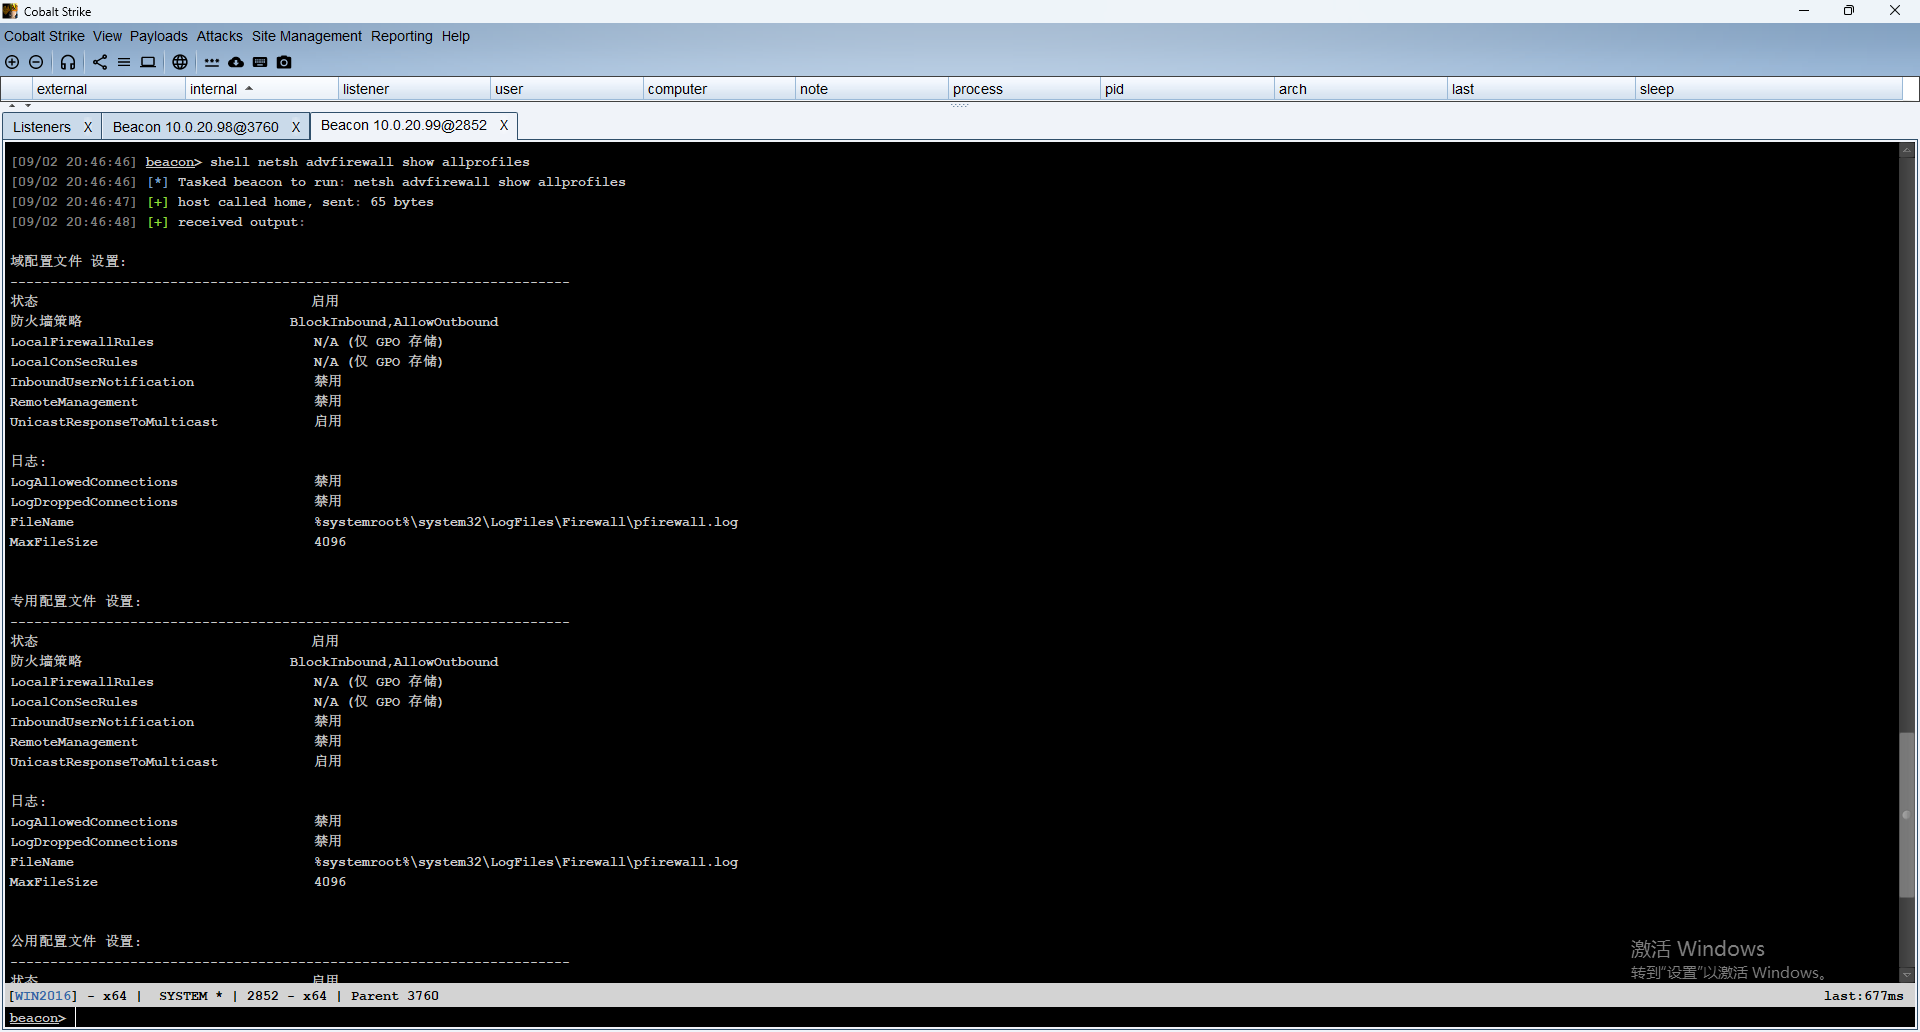
Task: Click the first 'BlockInbound,AllowOutbound' value
Action: coord(394,322)
